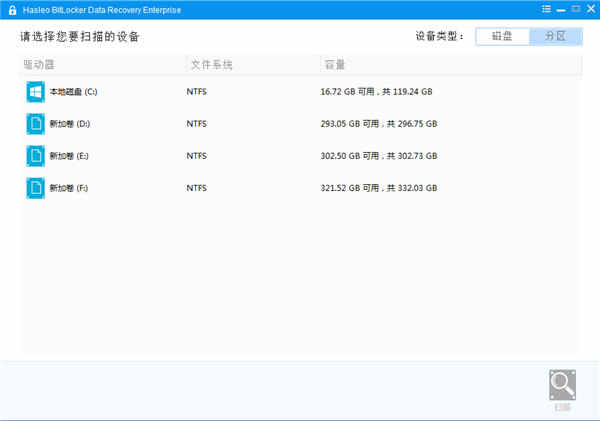Image resolution: width=600 pixels, height=421 pixels.
Task: Click the file icon for volume D:
Action: pos(36,124)
